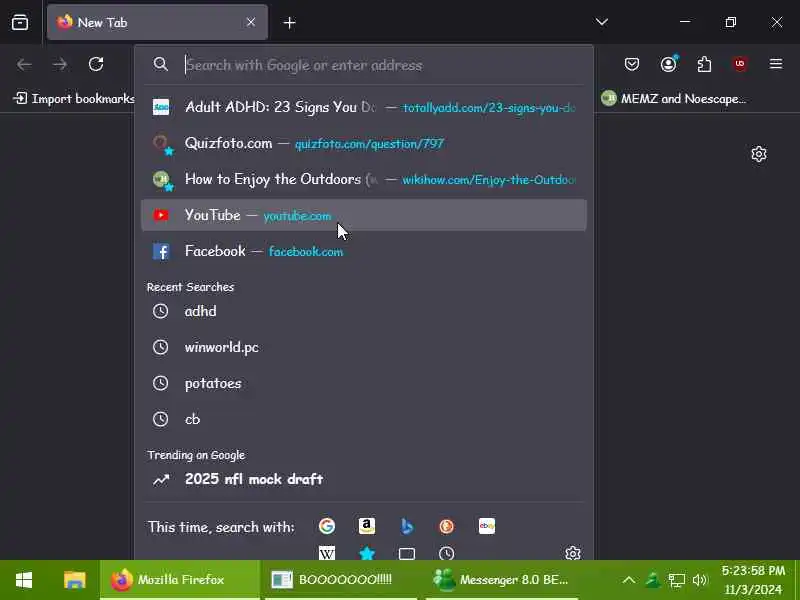Search this time with DuckDuckGo
This screenshot has width=800, height=600.
click(446, 526)
